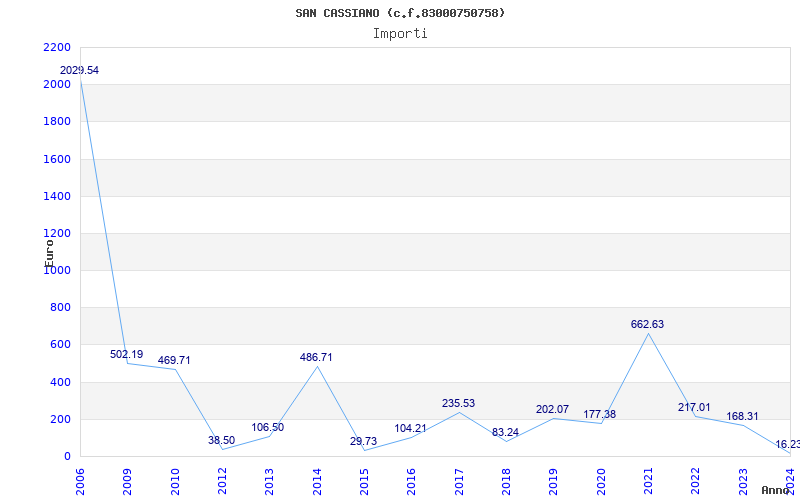This screenshot has width=800, height=500.
Task: Click the 2006 x-axis year label
Action: tap(80, 481)
